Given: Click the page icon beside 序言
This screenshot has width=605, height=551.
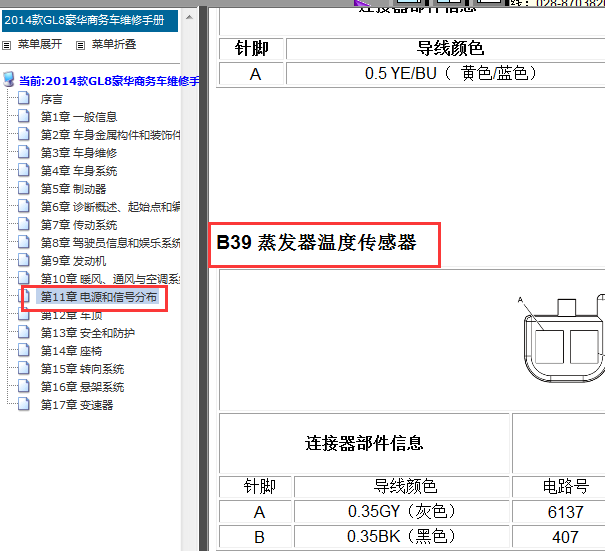Looking at the screenshot, I should tap(24, 98).
